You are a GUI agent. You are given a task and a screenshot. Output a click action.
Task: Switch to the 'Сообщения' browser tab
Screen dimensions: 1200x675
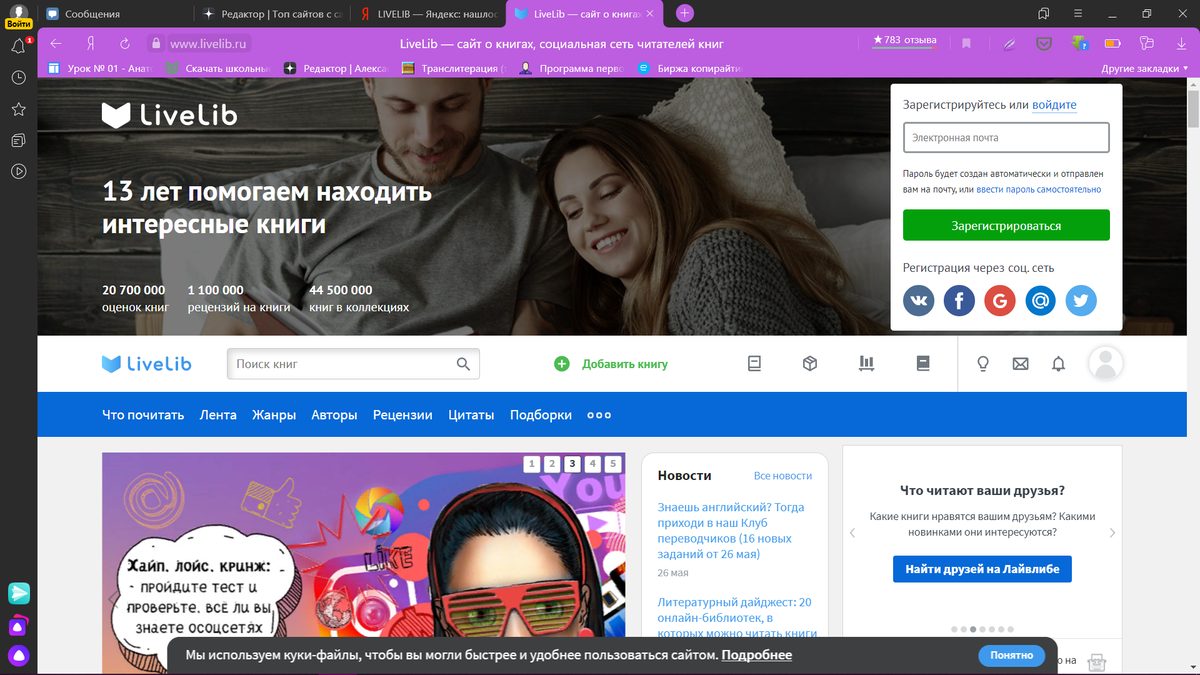click(113, 14)
